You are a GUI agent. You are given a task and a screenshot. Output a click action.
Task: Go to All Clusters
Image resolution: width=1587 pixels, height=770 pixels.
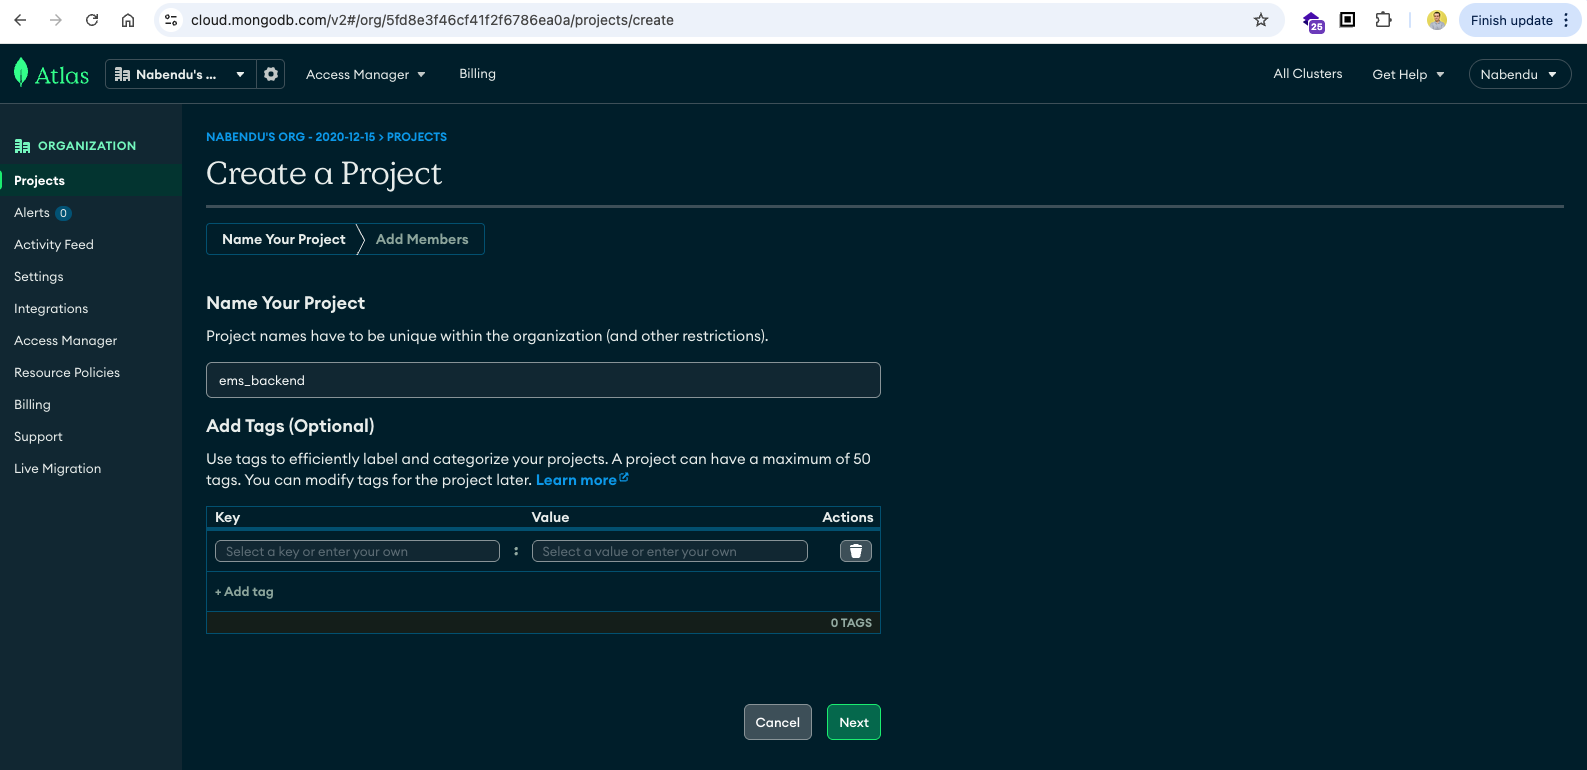tap(1308, 74)
